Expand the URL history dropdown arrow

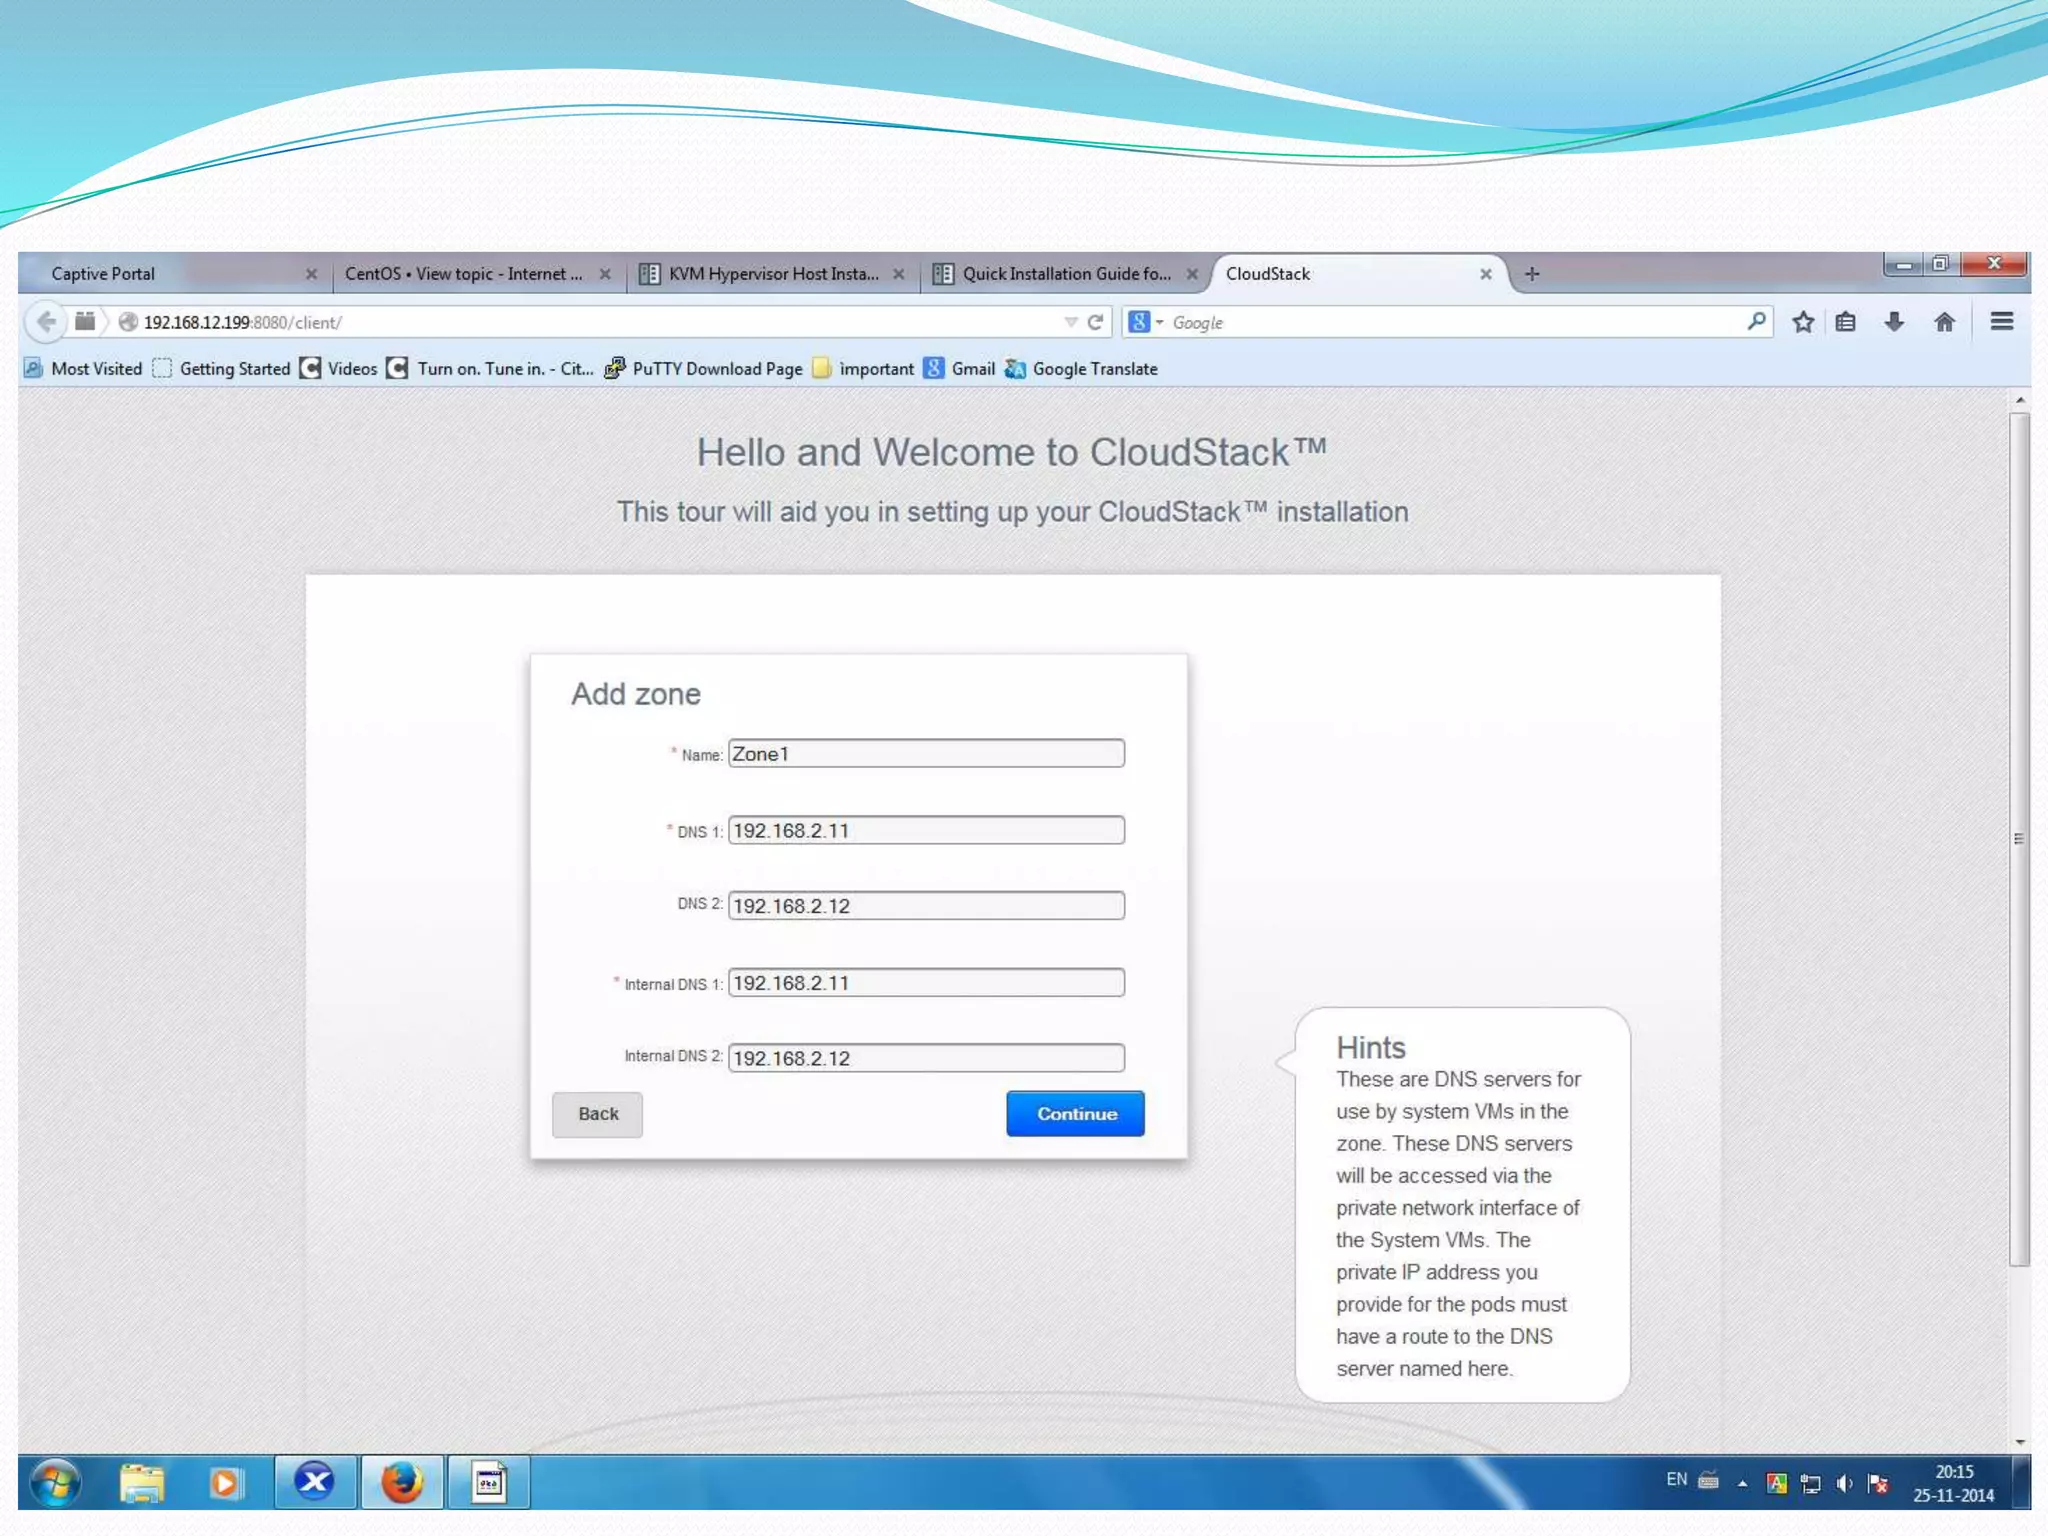click(x=1070, y=322)
